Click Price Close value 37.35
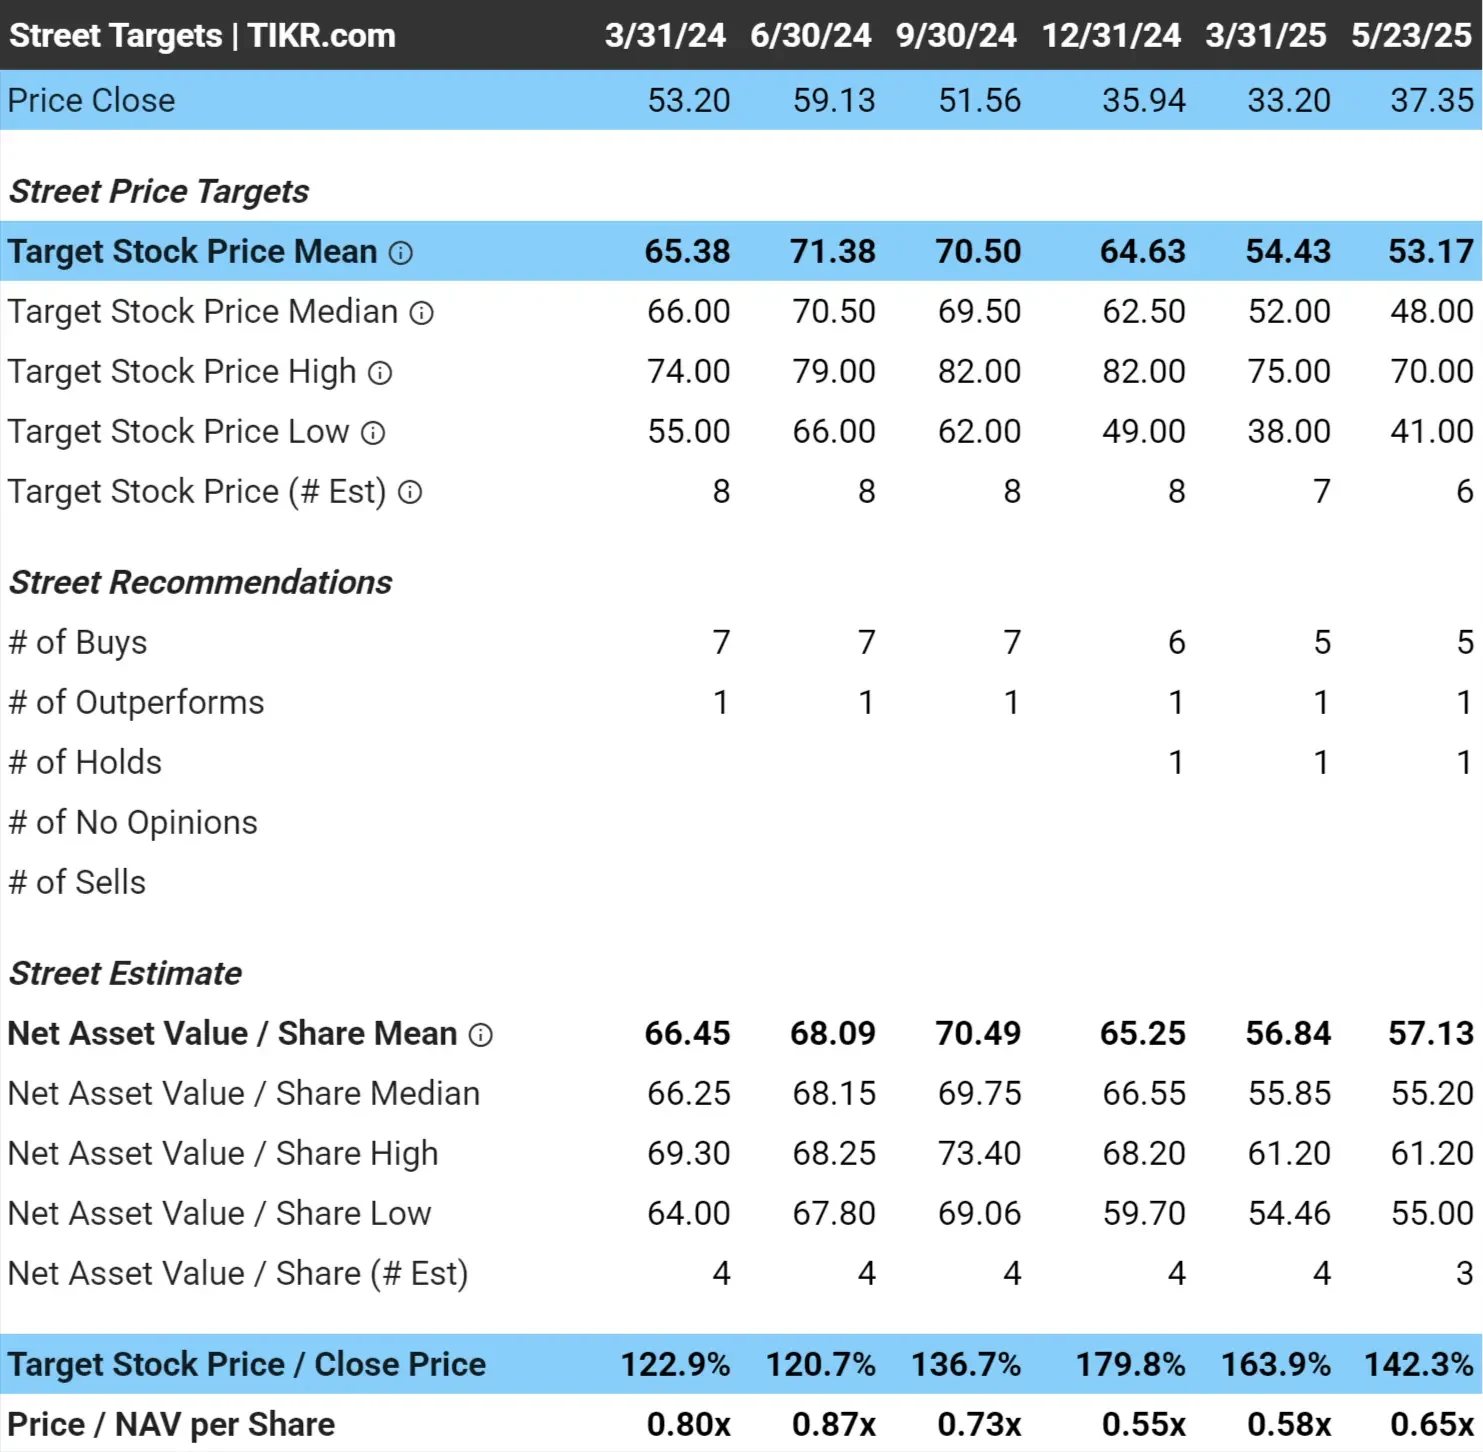Viewport: 1483px width, 1452px height. tap(1432, 100)
